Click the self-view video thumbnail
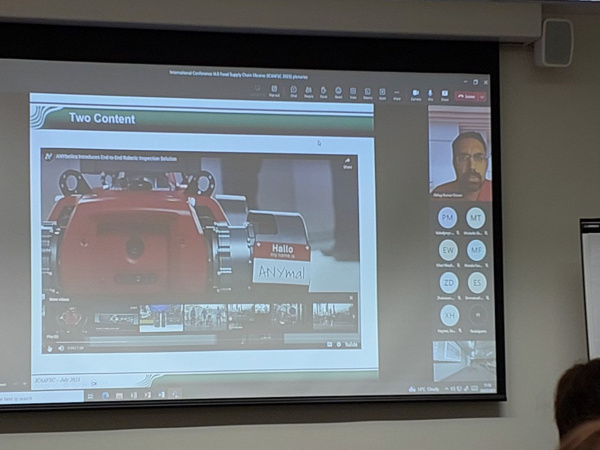 pyautogui.click(x=464, y=361)
